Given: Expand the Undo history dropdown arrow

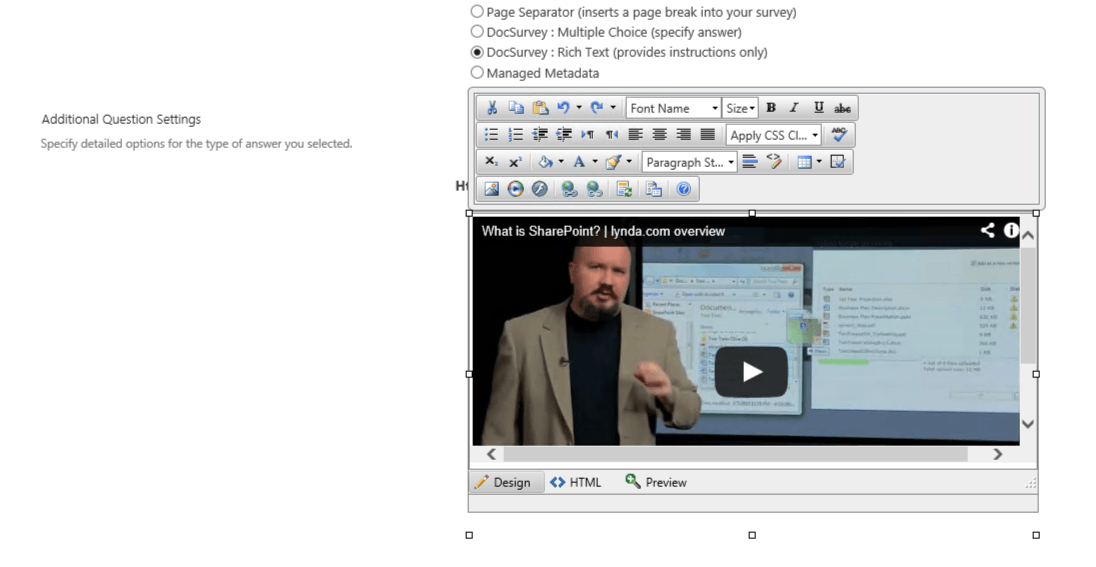Looking at the screenshot, I should point(579,108).
